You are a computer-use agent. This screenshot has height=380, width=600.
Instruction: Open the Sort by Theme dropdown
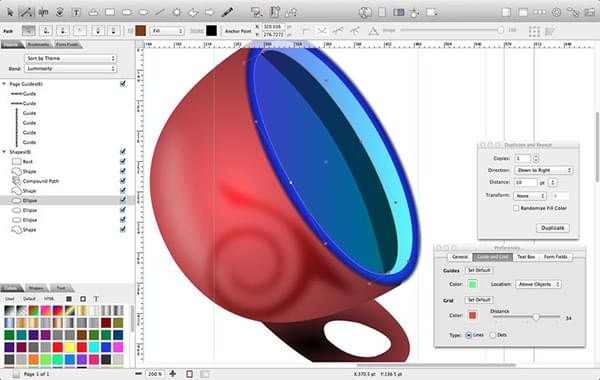click(x=70, y=58)
